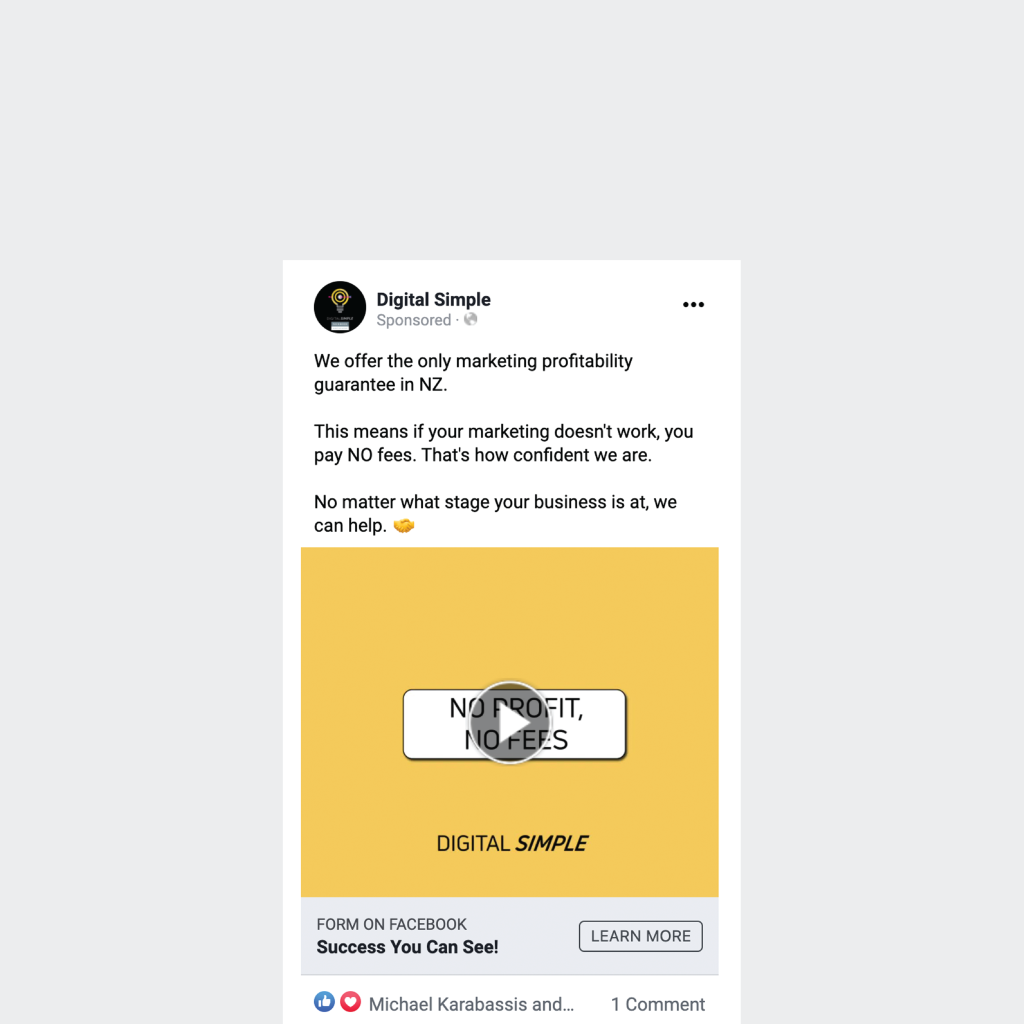The height and width of the screenshot is (1024, 1024).
Task: Click the marketing profitability guarantee paragraph
Action: coord(473,372)
